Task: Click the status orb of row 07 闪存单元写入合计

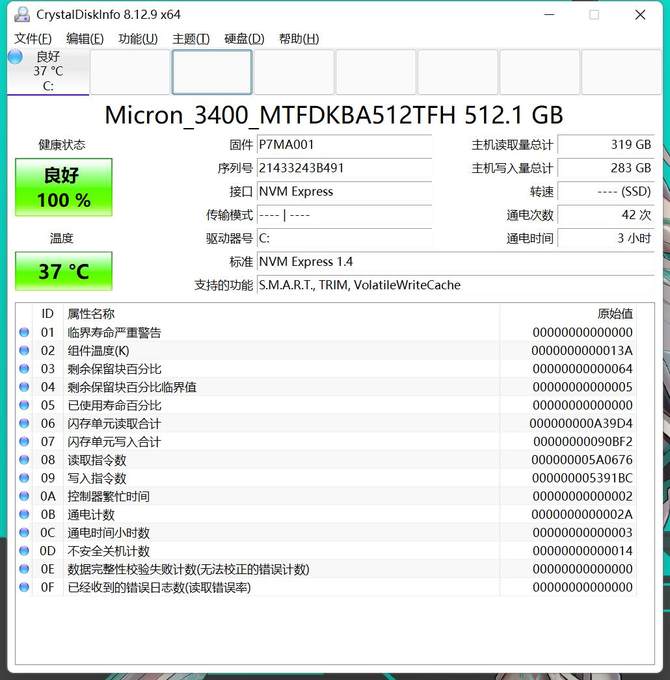Action: pos(24,441)
